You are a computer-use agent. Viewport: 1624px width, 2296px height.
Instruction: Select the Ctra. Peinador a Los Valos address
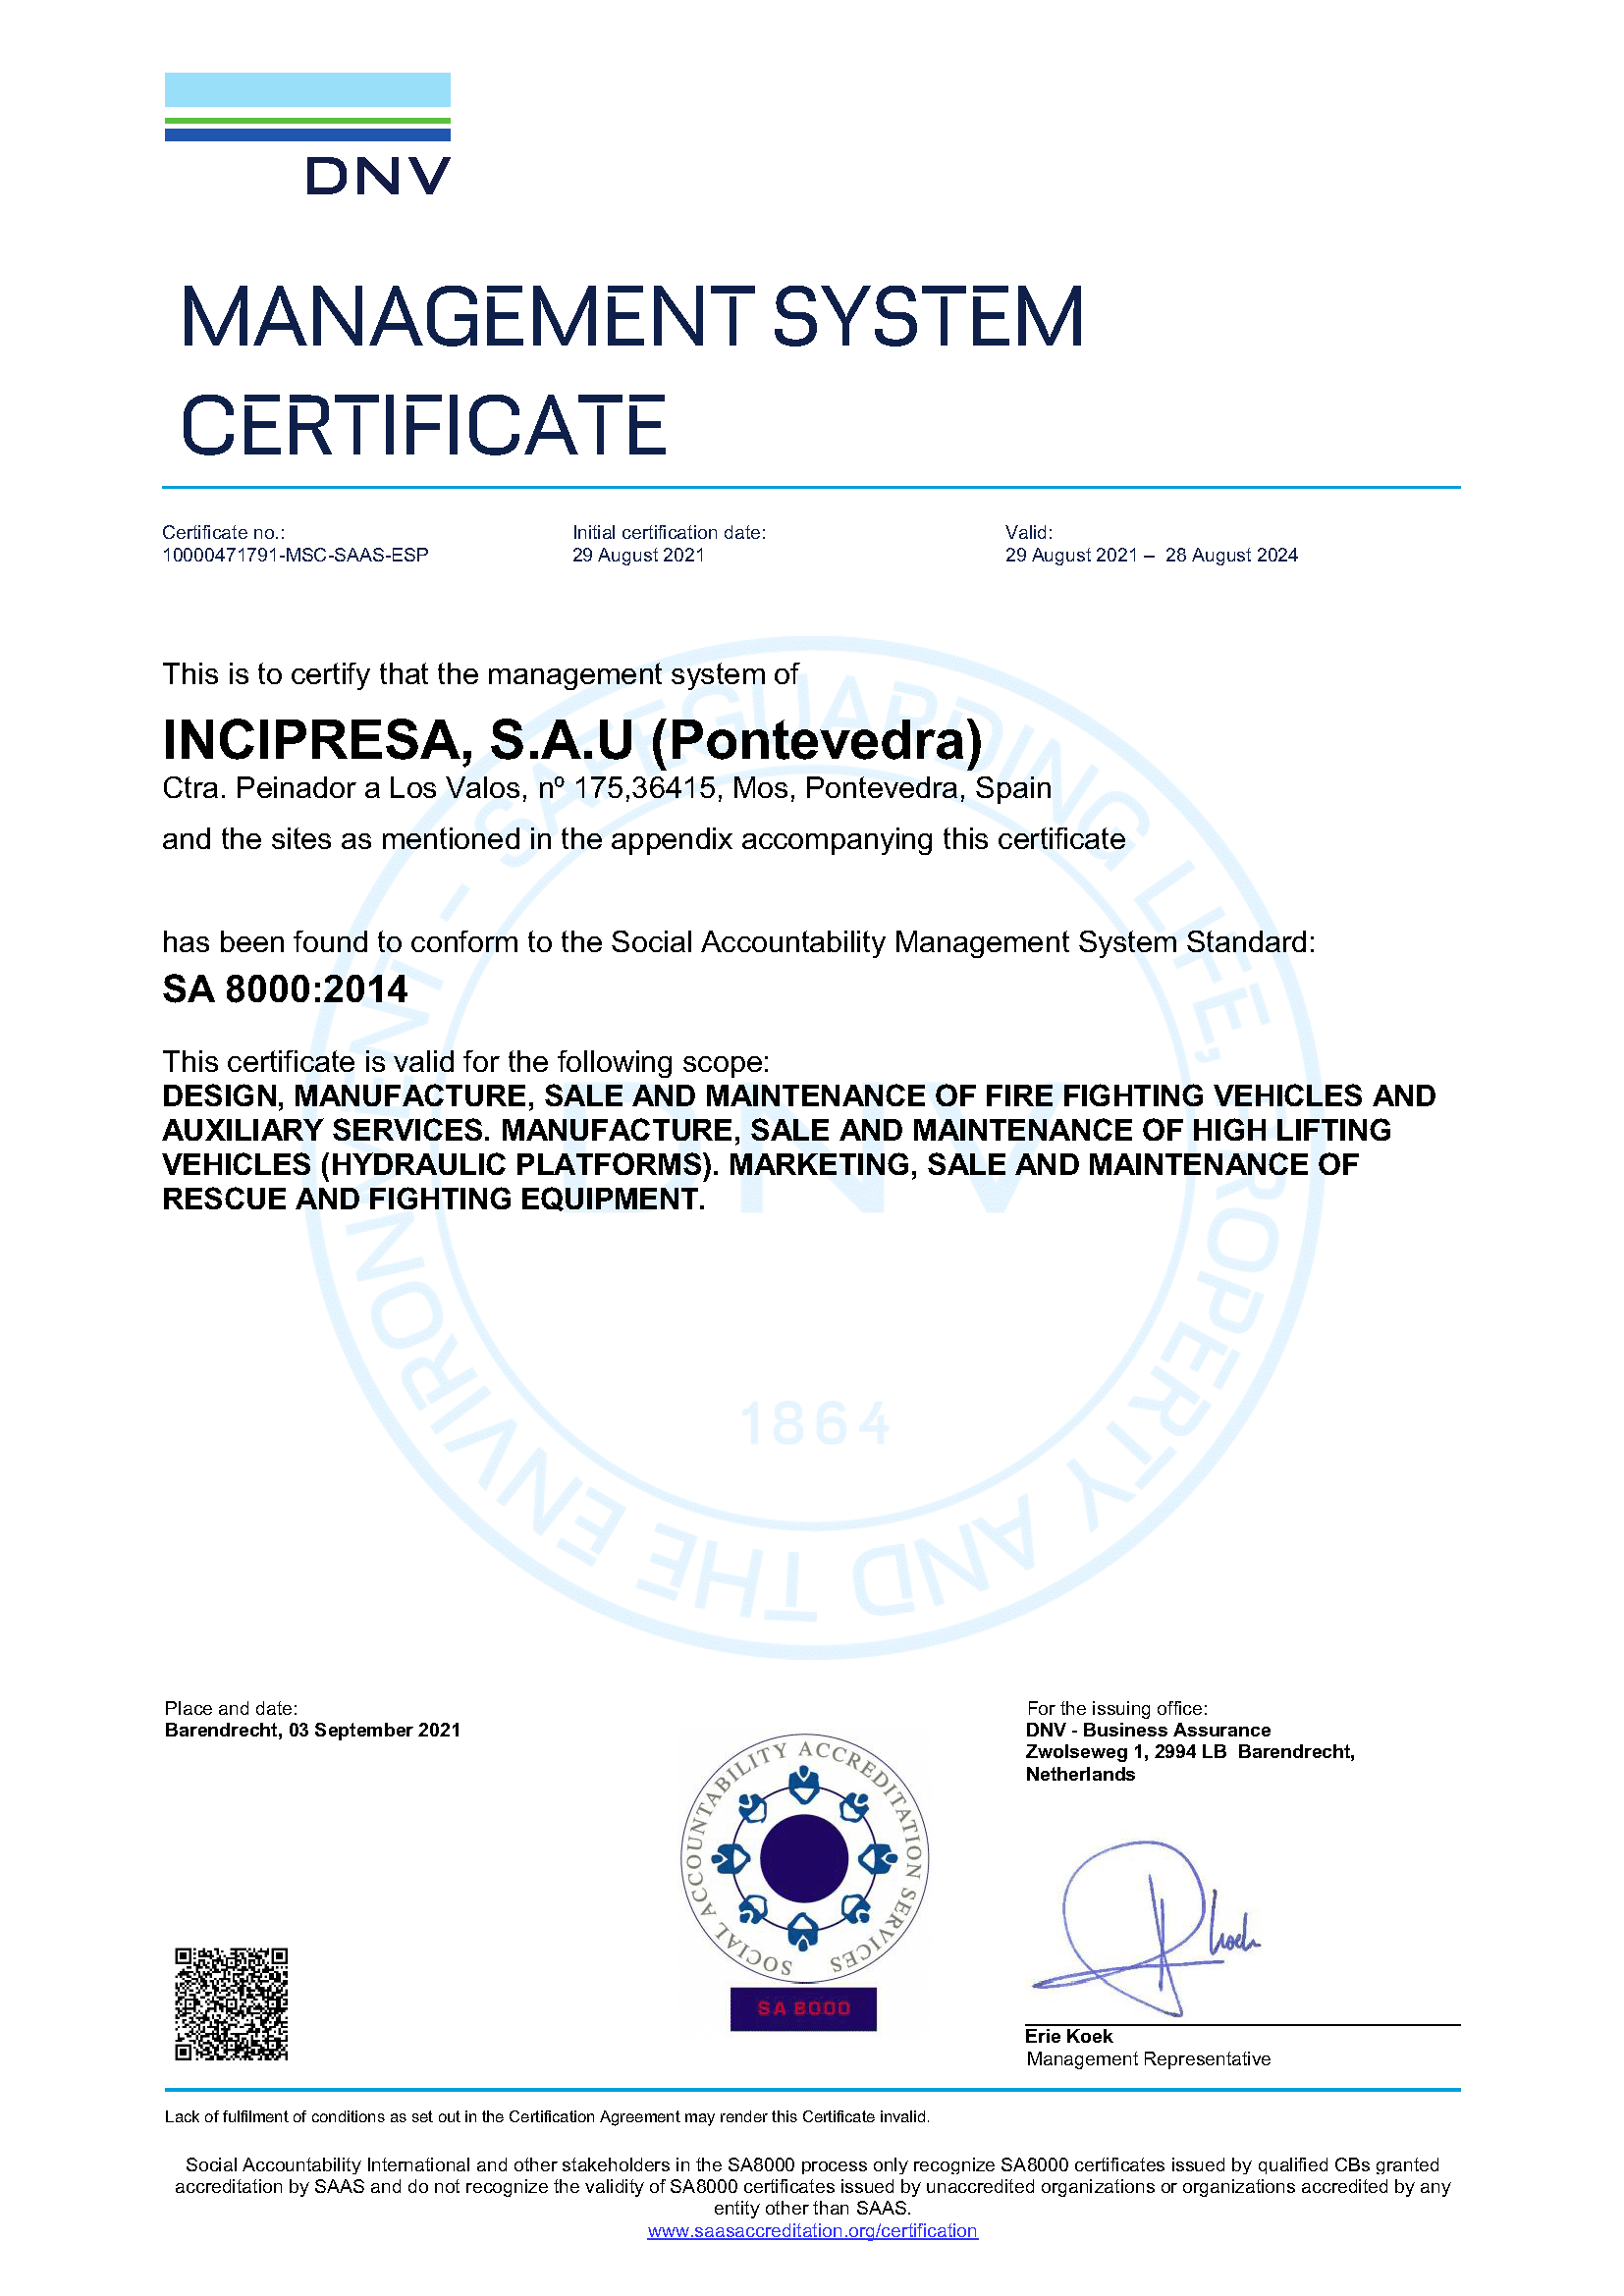[x=607, y=789]
